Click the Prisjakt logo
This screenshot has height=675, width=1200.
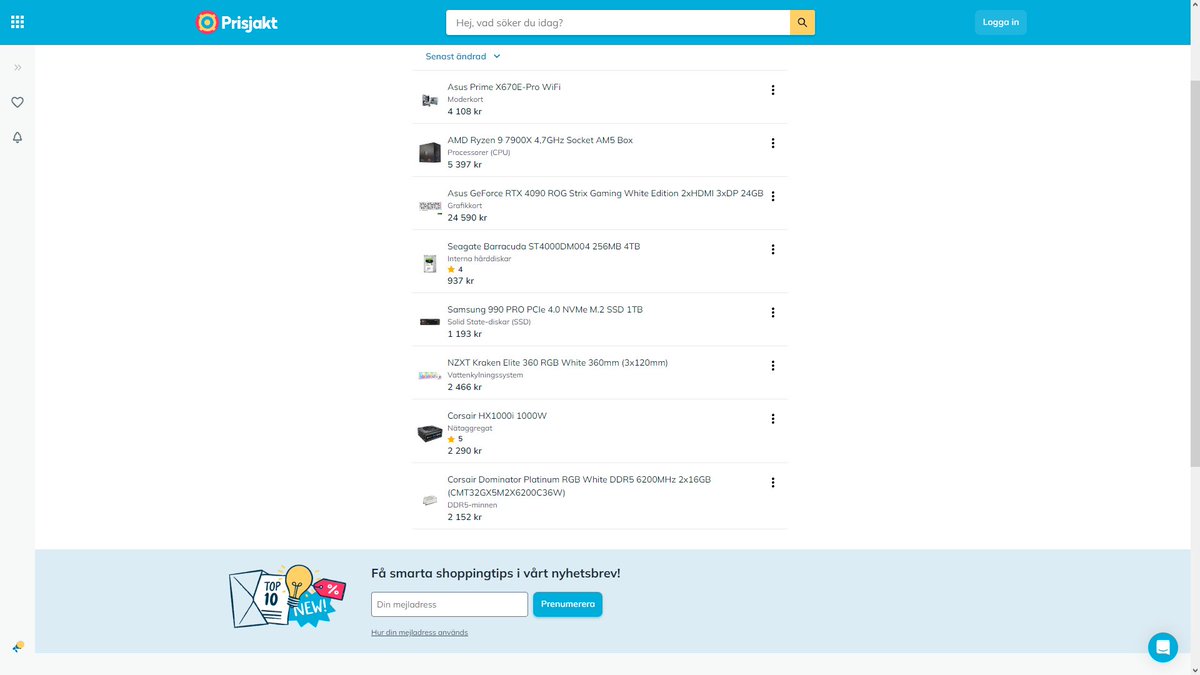(x=236, y=22)
